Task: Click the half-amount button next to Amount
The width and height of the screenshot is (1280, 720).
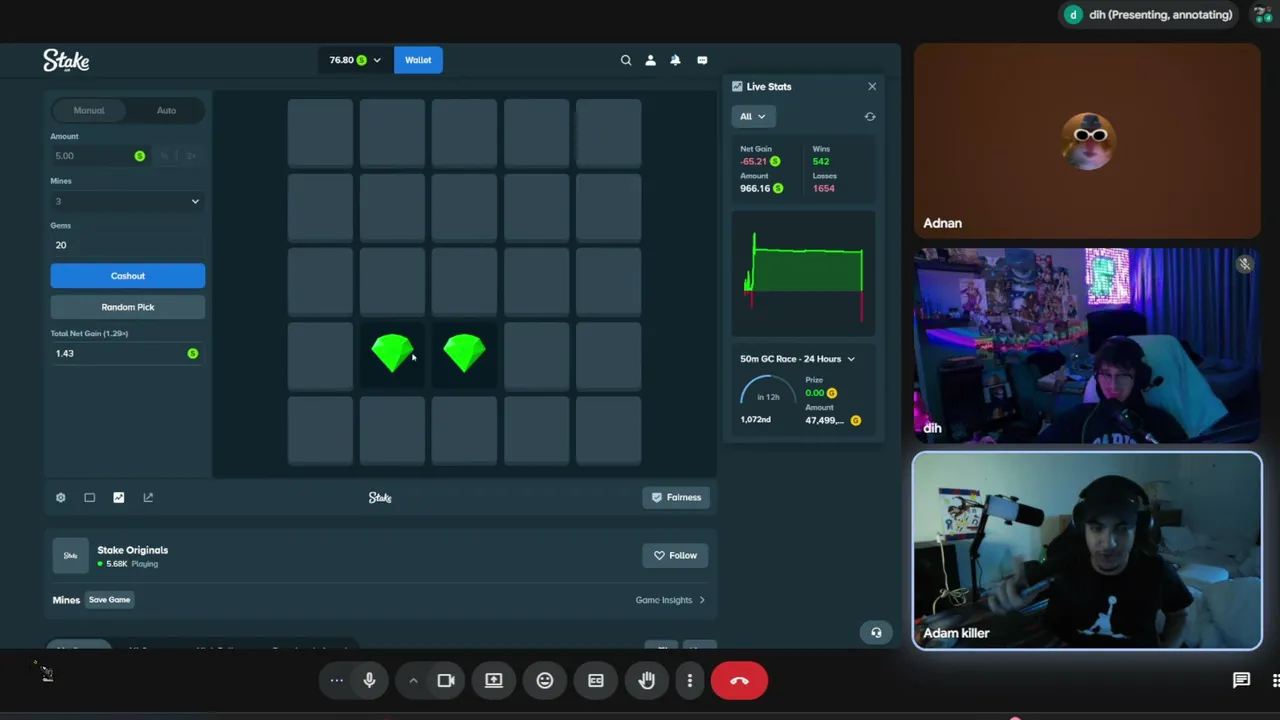Action: 165,156
